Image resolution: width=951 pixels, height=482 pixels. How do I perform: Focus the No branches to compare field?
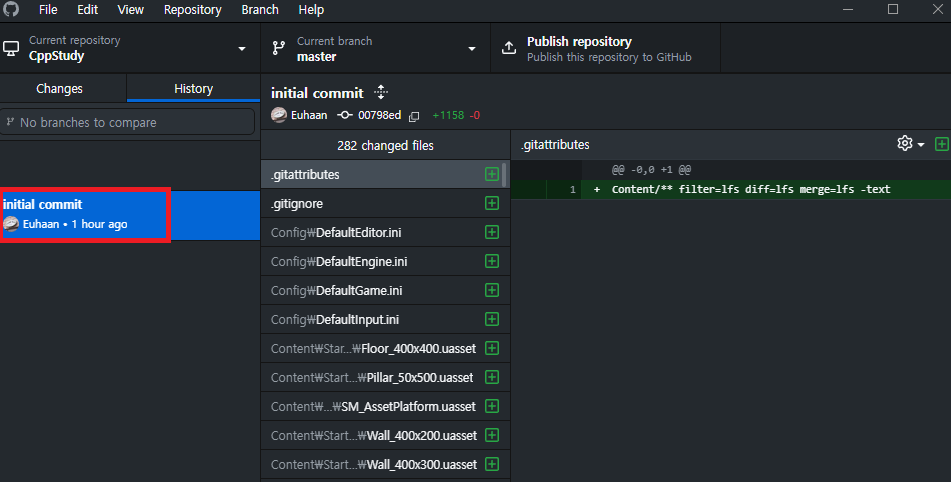[x=127, y=122]
